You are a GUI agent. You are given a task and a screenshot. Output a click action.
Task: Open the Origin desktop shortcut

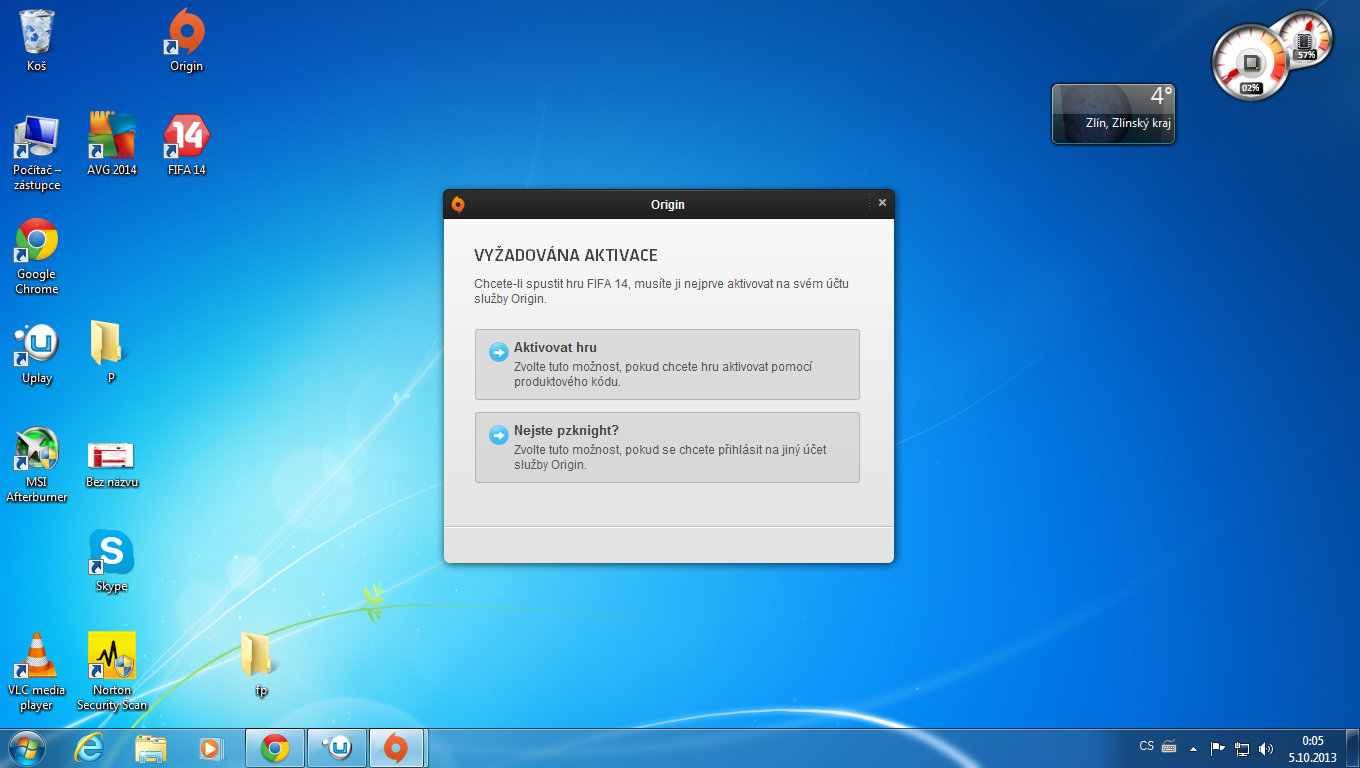(x=186, y=38)
